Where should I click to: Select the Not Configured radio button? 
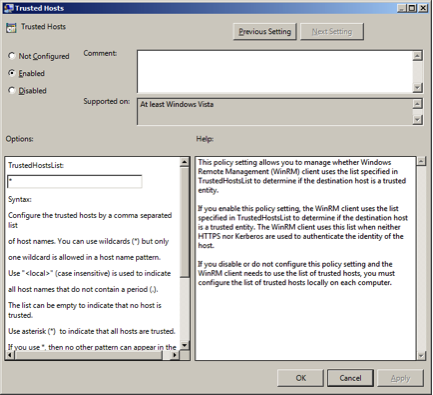click(x=12, y=56)
